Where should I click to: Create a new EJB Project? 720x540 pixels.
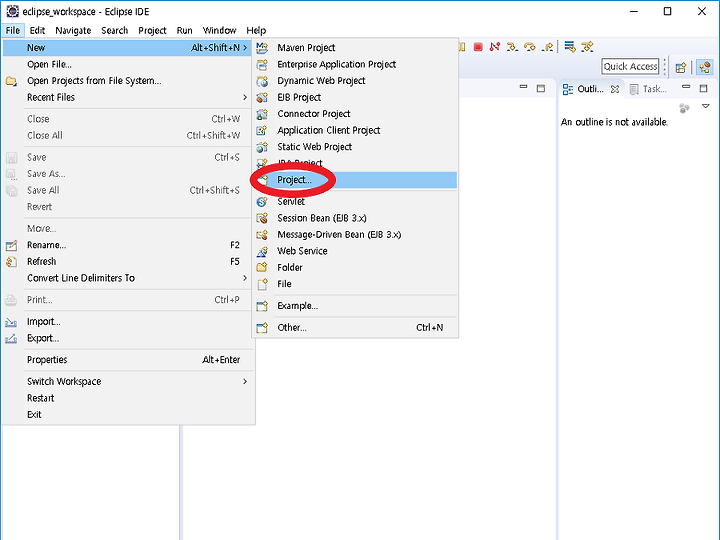[355, 97]
